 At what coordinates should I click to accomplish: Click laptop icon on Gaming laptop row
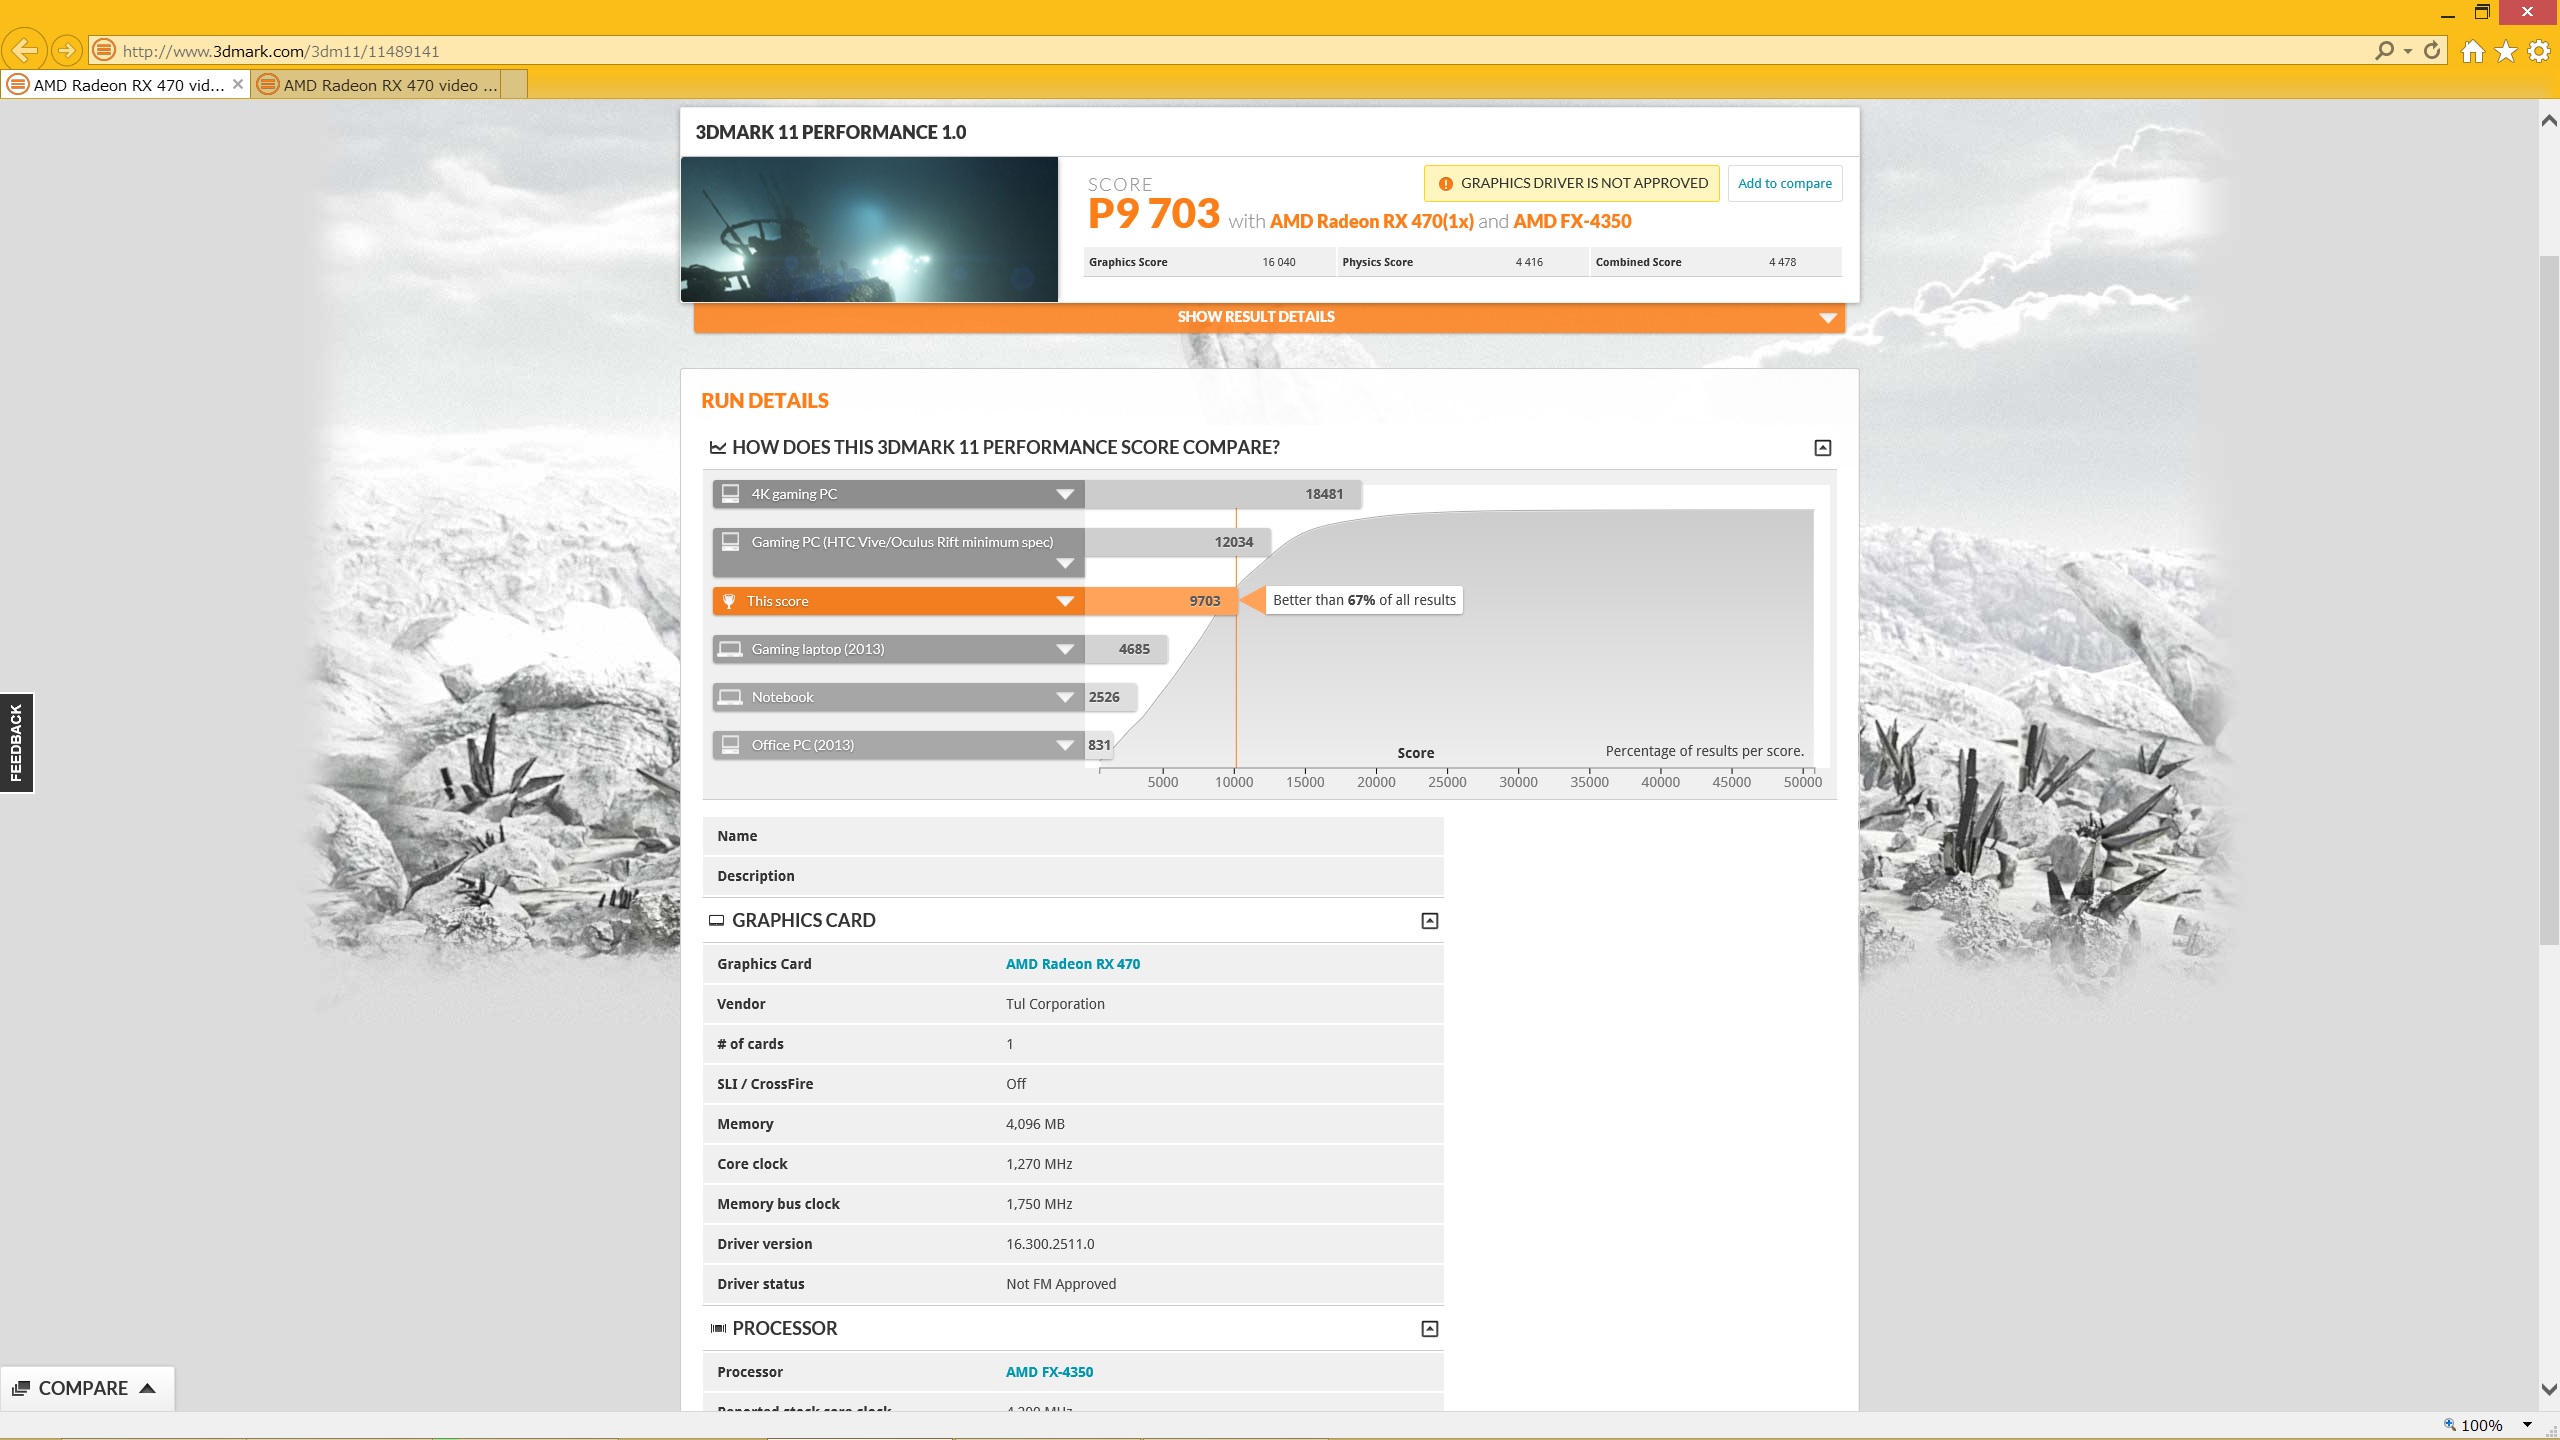click(731, 649)
